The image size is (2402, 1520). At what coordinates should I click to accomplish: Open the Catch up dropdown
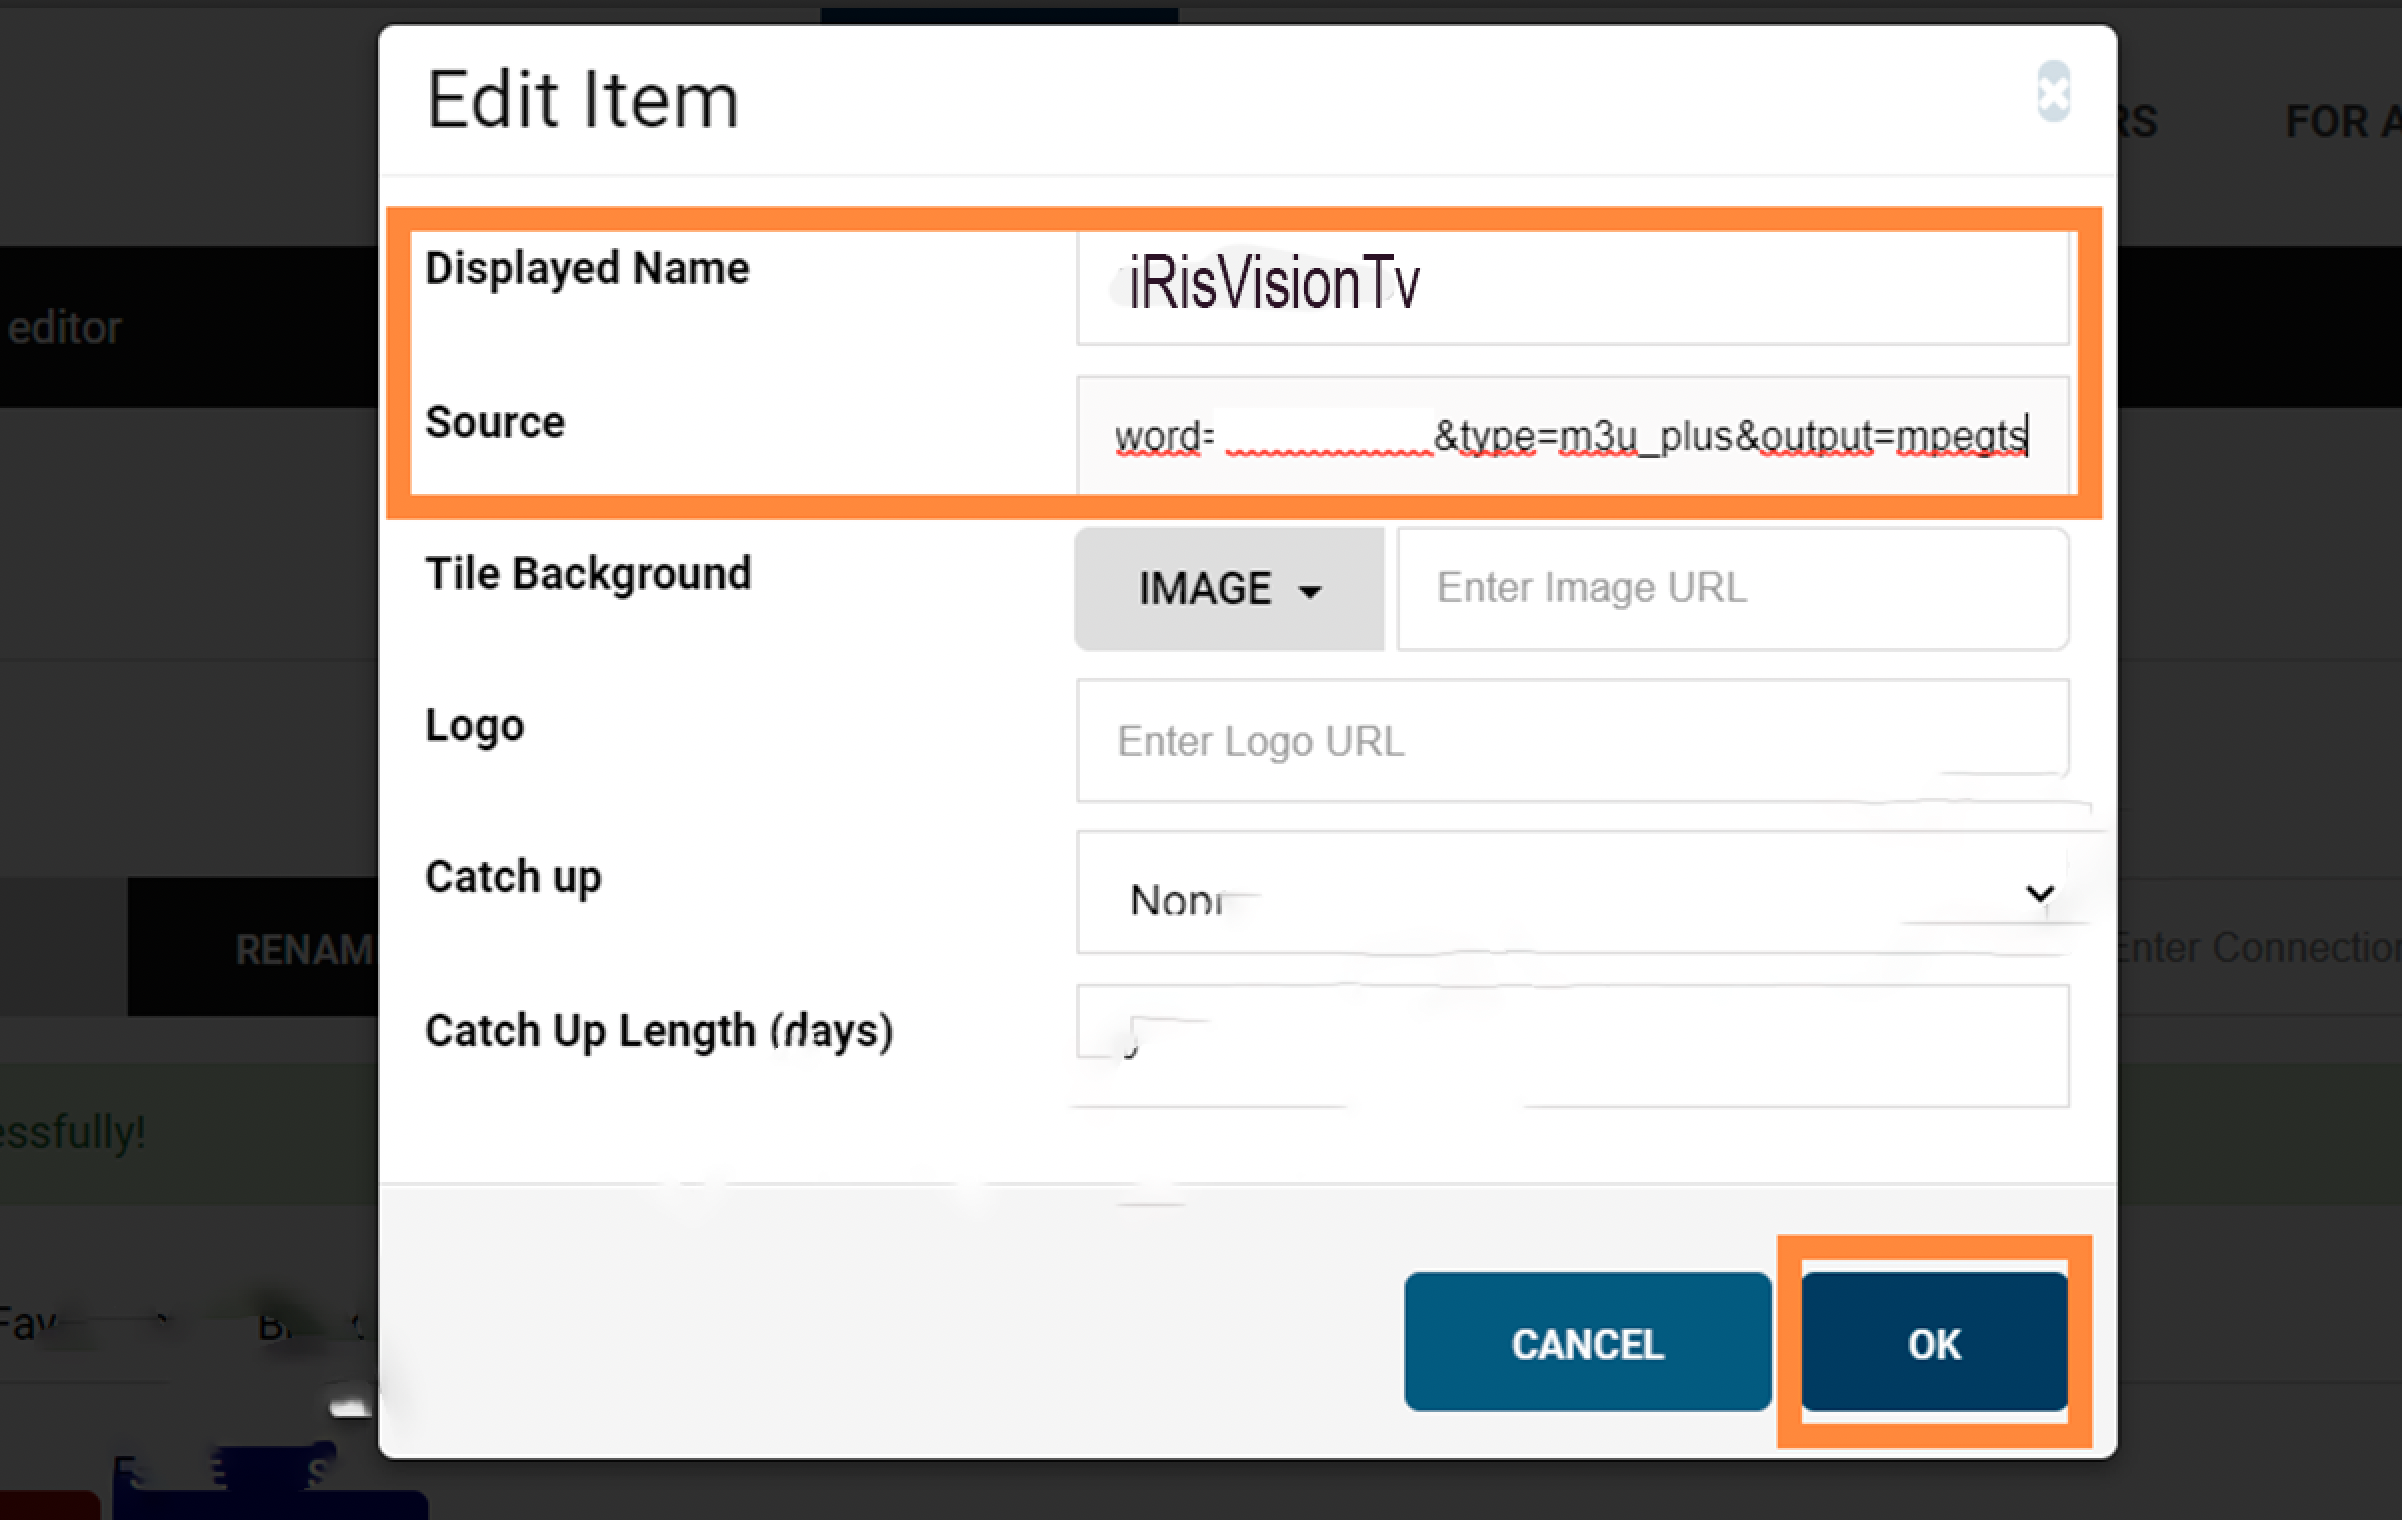point(1573,893)
